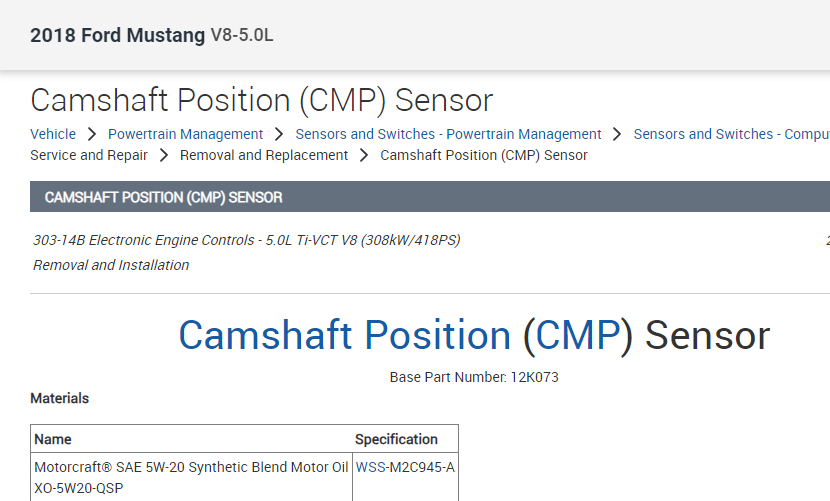
Task: Click the Motorcraft SAE 5W-20 oil table cell
Action: [191, 477]
